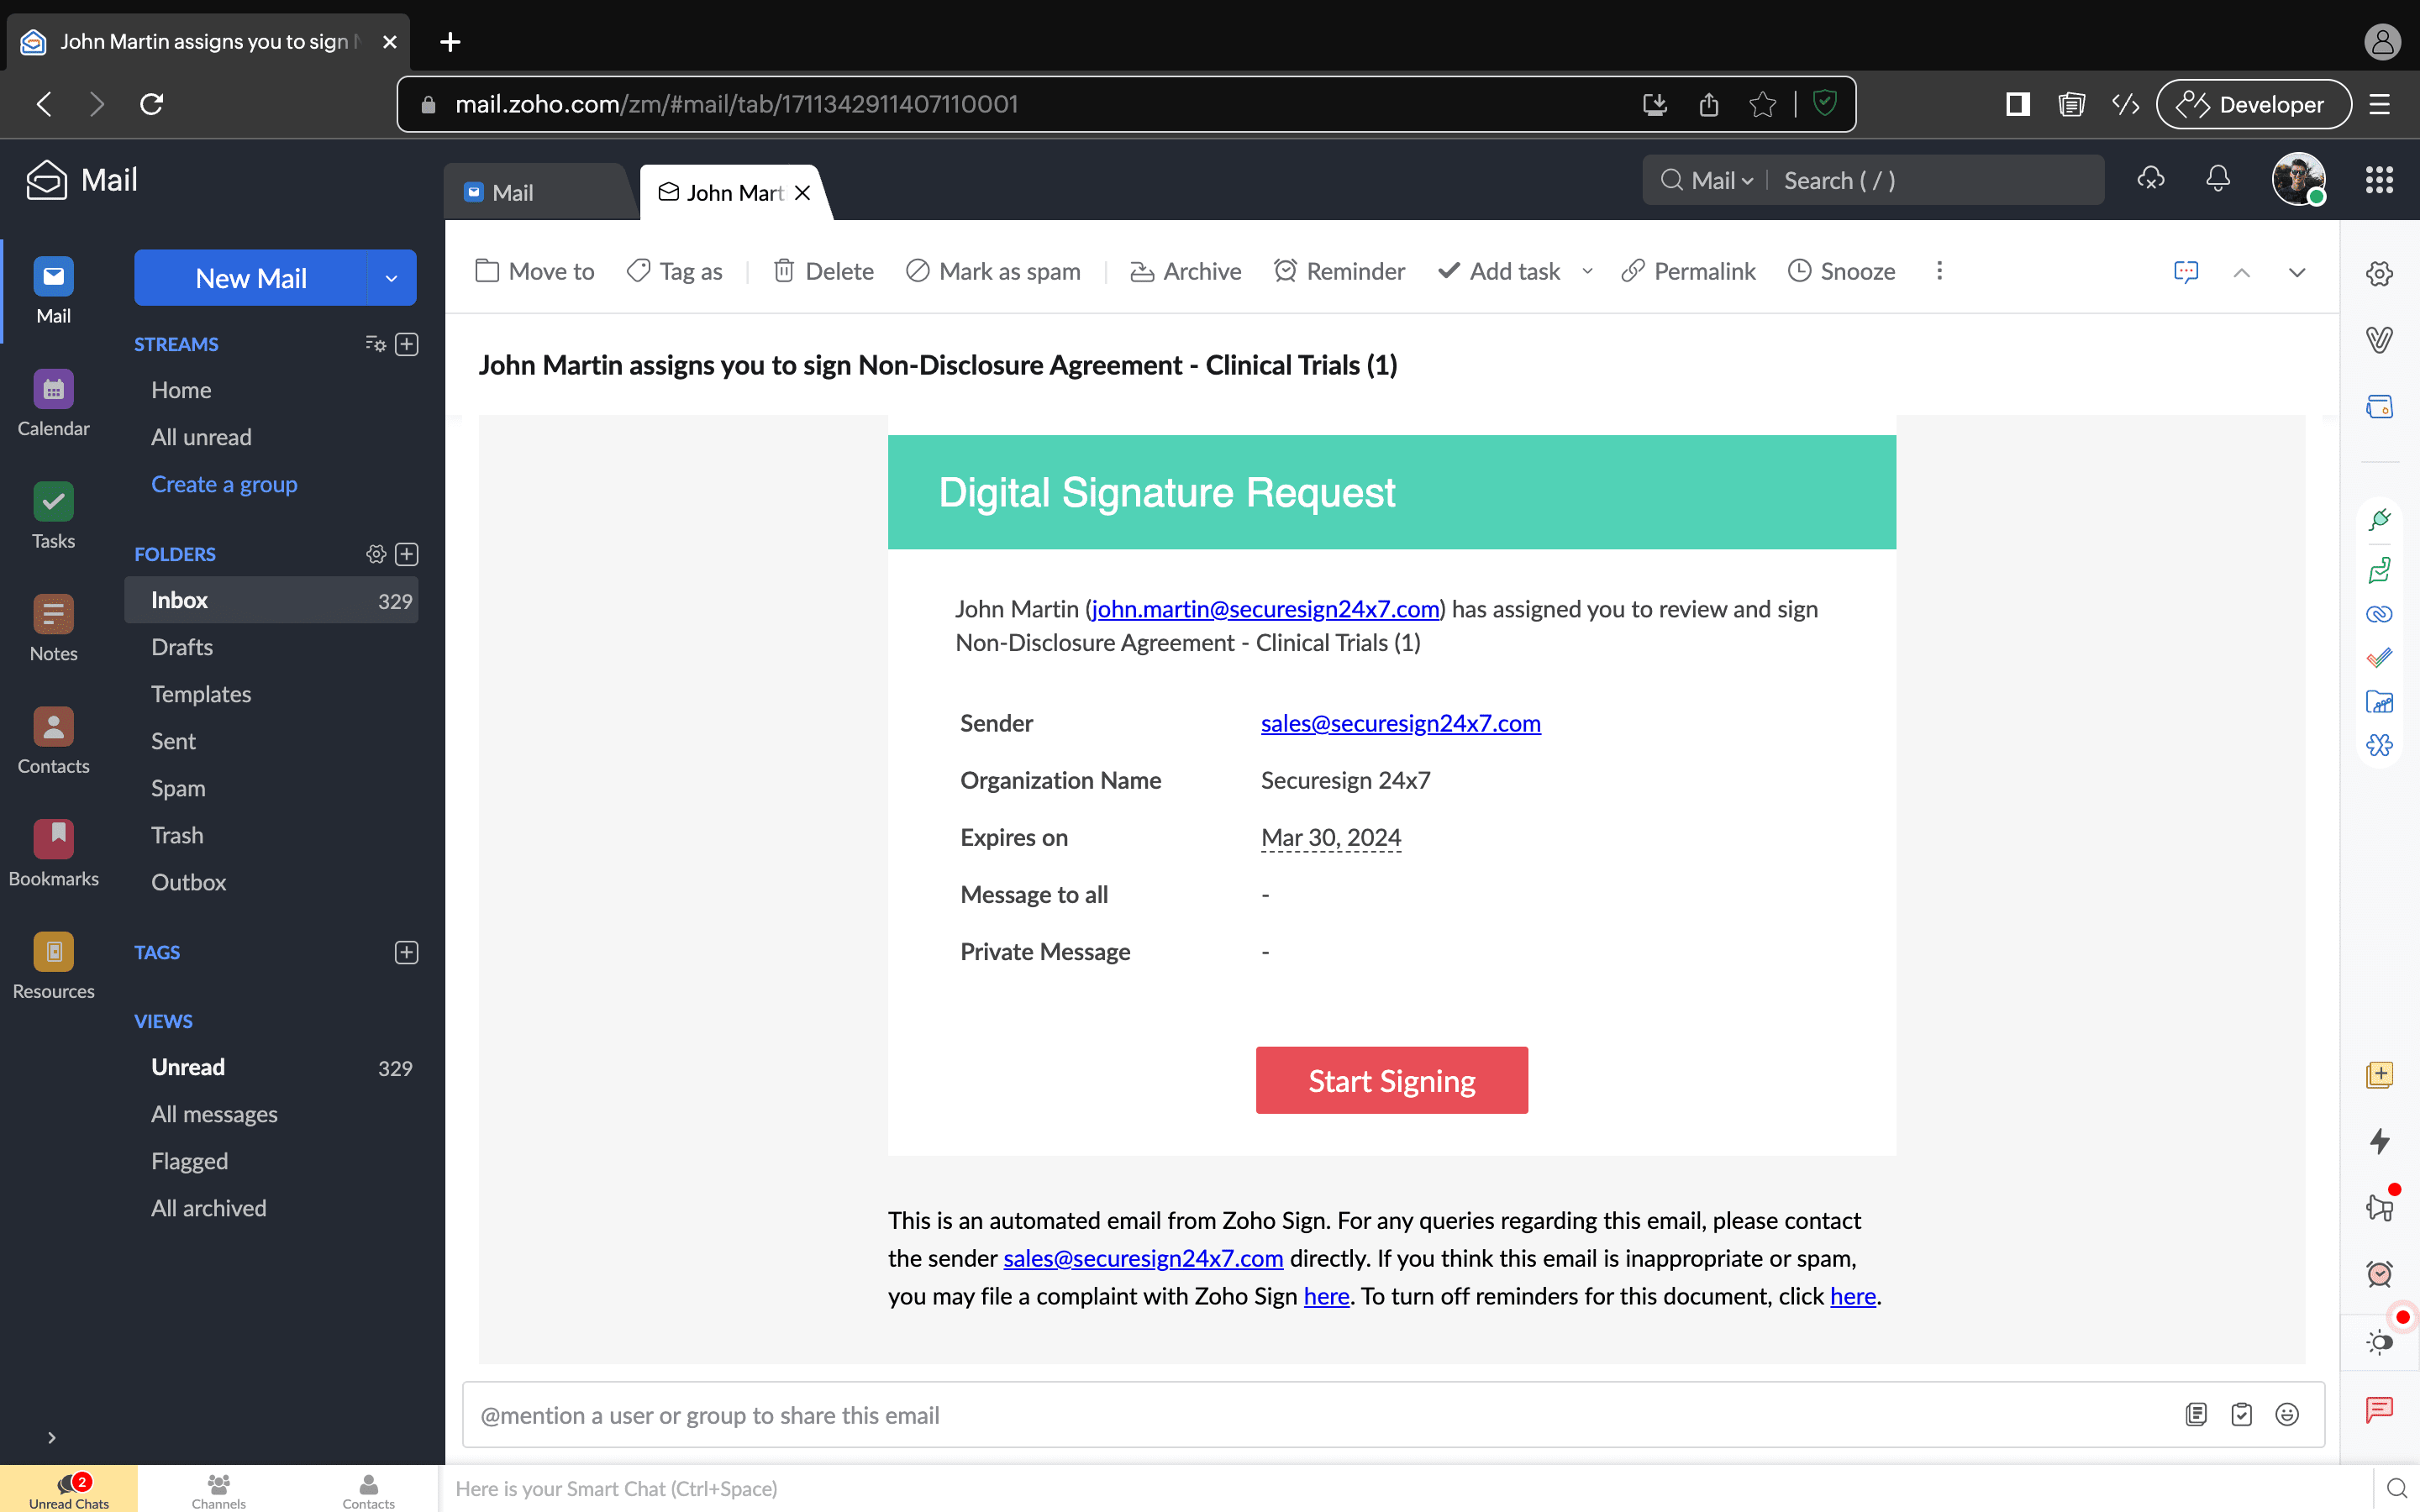The width and height of the screenshot is (2420, 1512).
Task: Click the Snooze clock icon
Action: point(1799,271)
